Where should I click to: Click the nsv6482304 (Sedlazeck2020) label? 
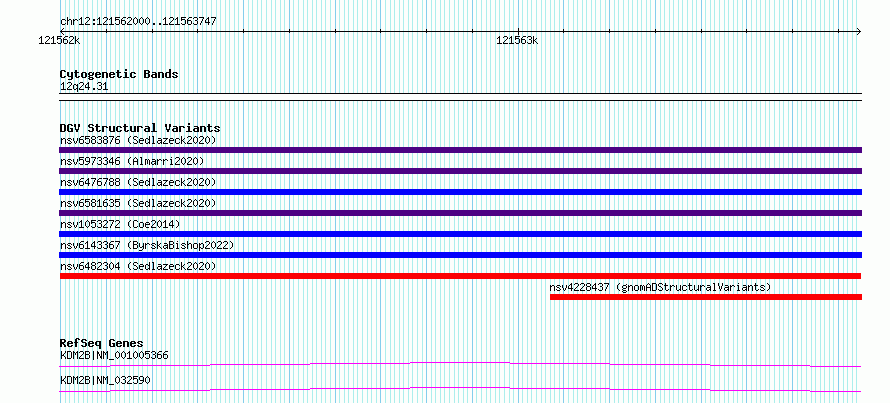(138, 266)
